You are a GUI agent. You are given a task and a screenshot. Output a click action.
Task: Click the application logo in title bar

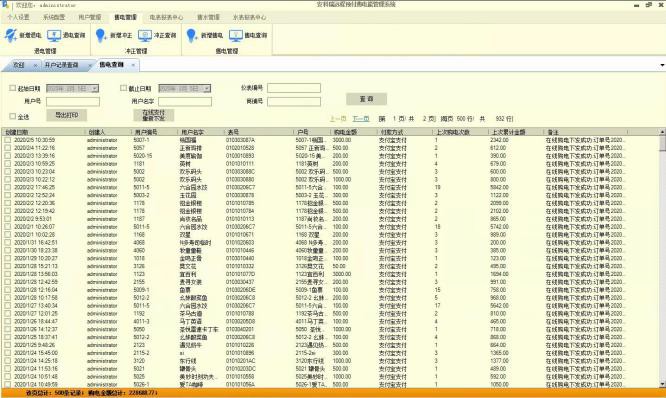(x=5, y=5)
